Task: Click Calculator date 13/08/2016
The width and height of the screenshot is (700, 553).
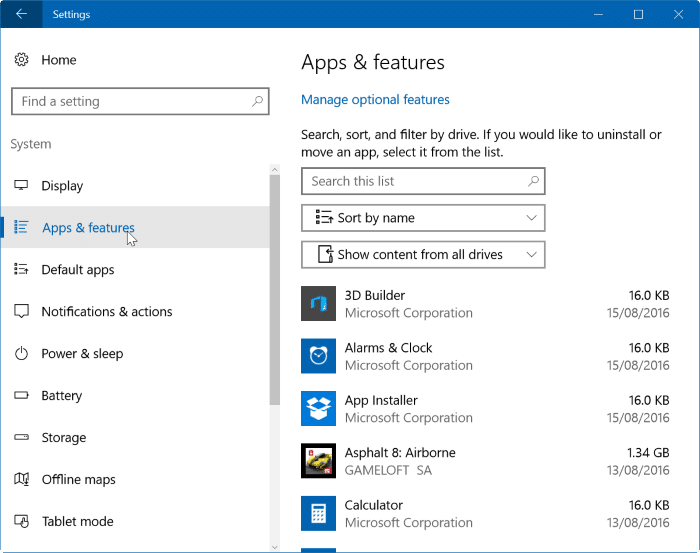Action: [x=638, y=523]
